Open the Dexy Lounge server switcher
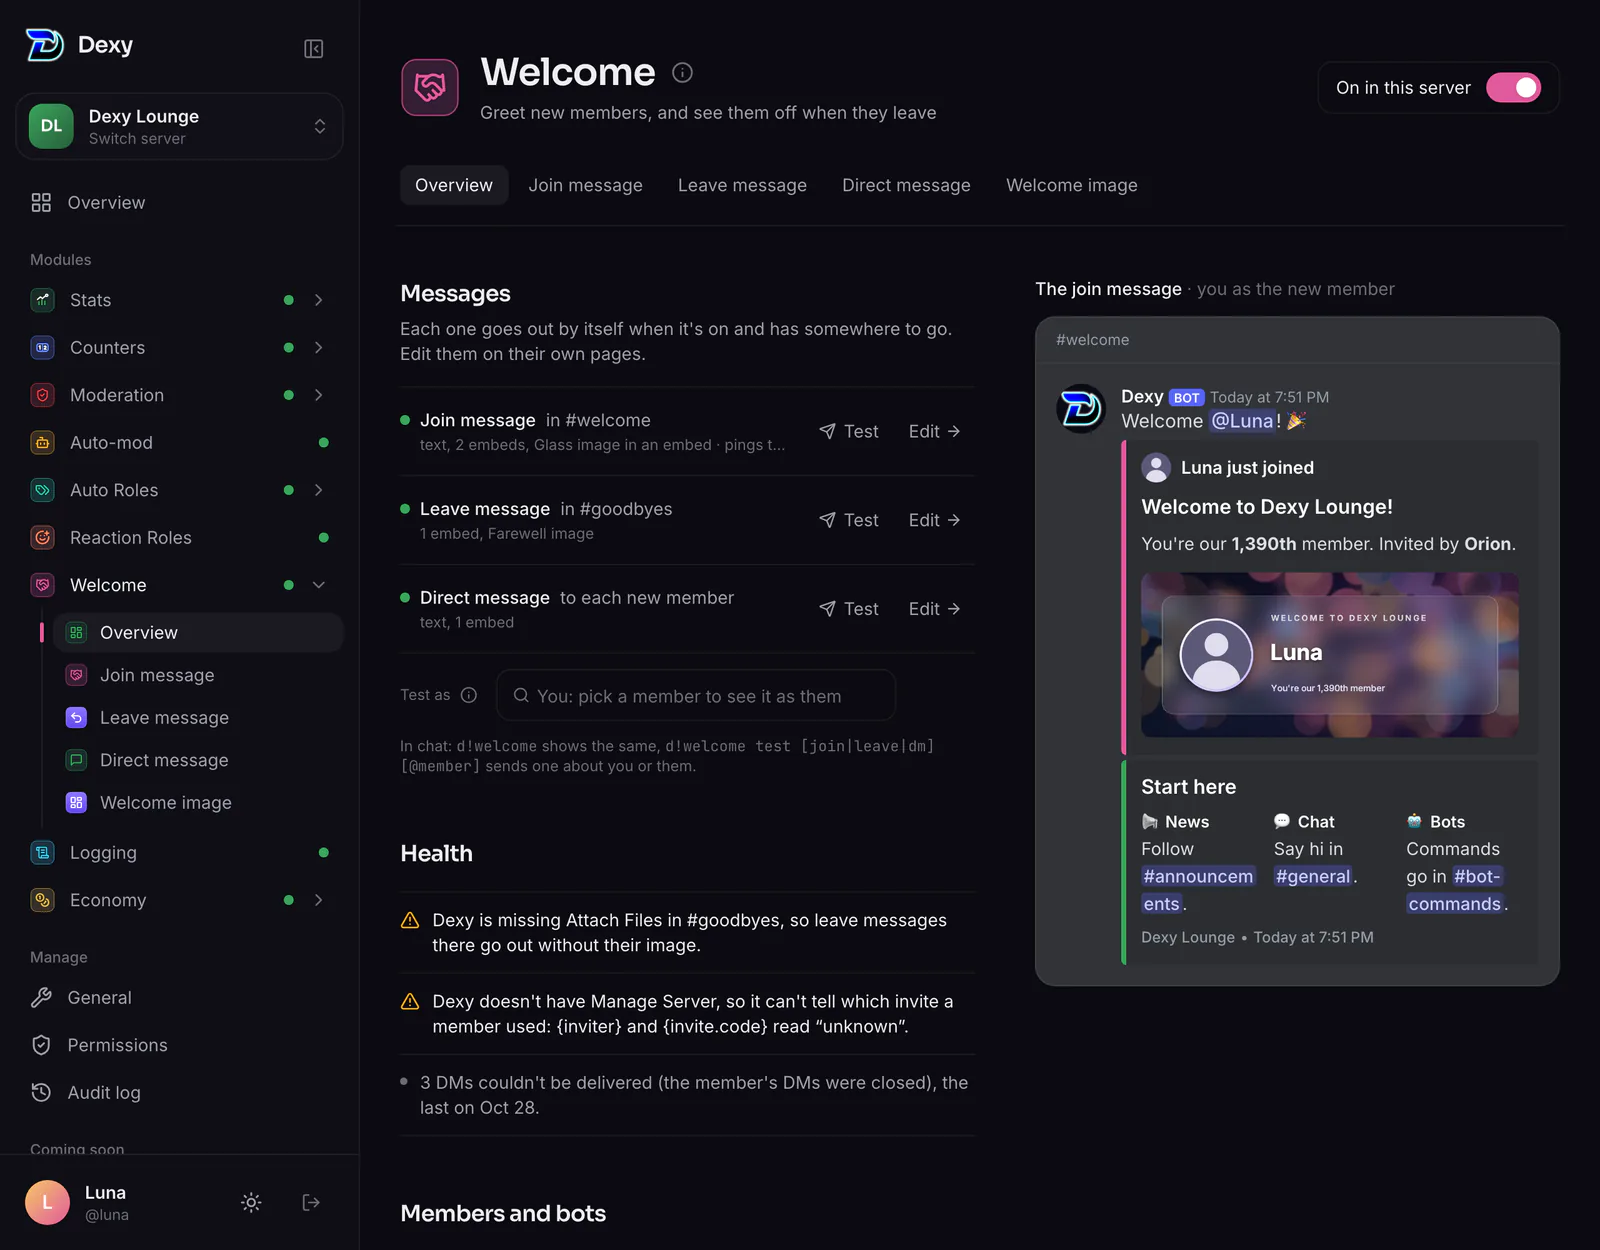The height and width of the screenshot is (1250, 1600). click(x=179, y=126)
